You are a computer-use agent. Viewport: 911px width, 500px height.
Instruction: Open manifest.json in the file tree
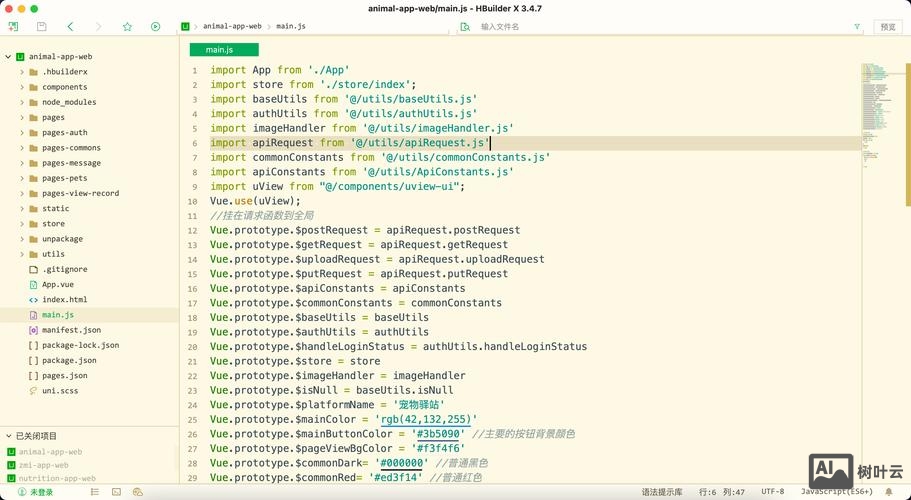[x=70, y=330]
